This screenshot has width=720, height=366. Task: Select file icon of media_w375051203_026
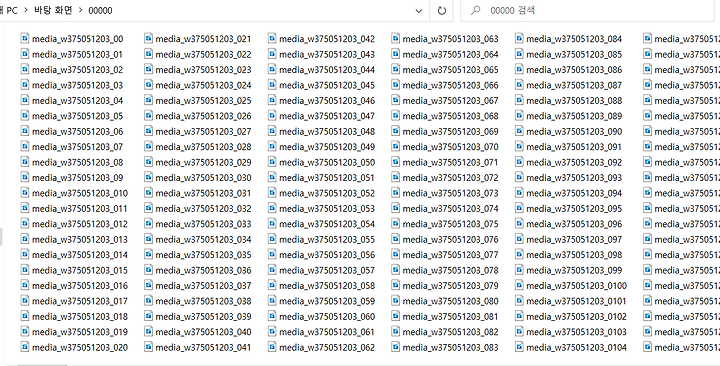(148, 116)
